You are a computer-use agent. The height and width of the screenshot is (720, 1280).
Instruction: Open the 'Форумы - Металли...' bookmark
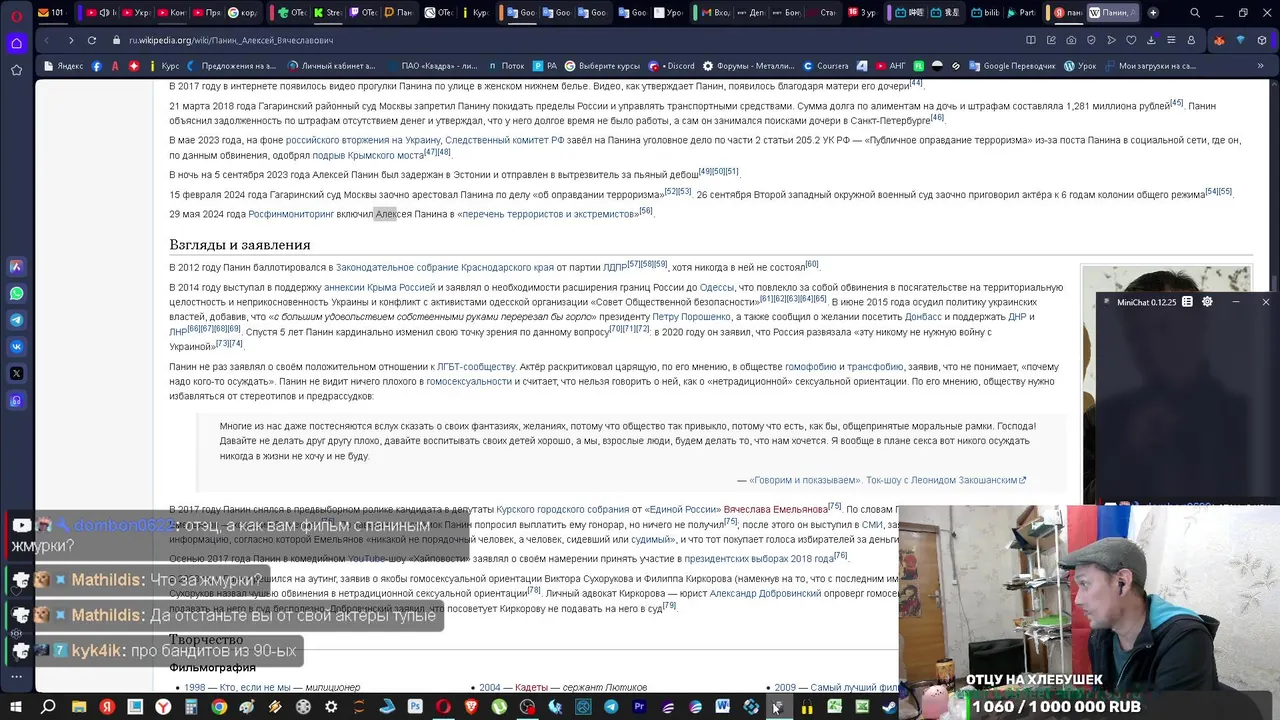pos(748,66)
